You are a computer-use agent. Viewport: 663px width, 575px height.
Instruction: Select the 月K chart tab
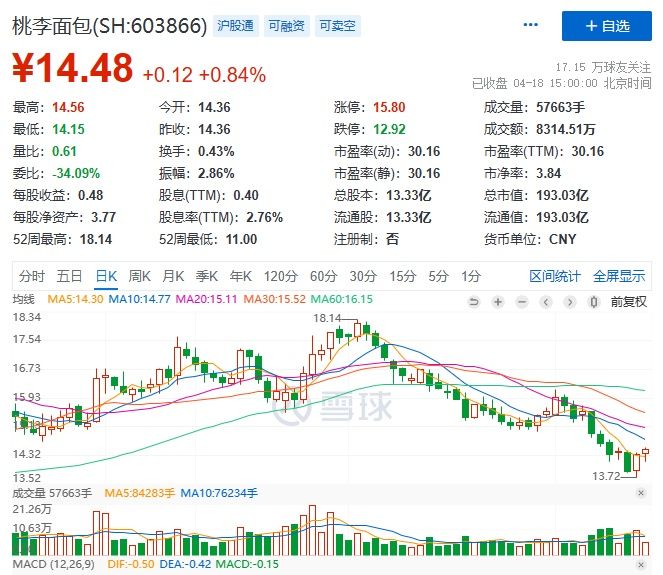click(173, 277)
